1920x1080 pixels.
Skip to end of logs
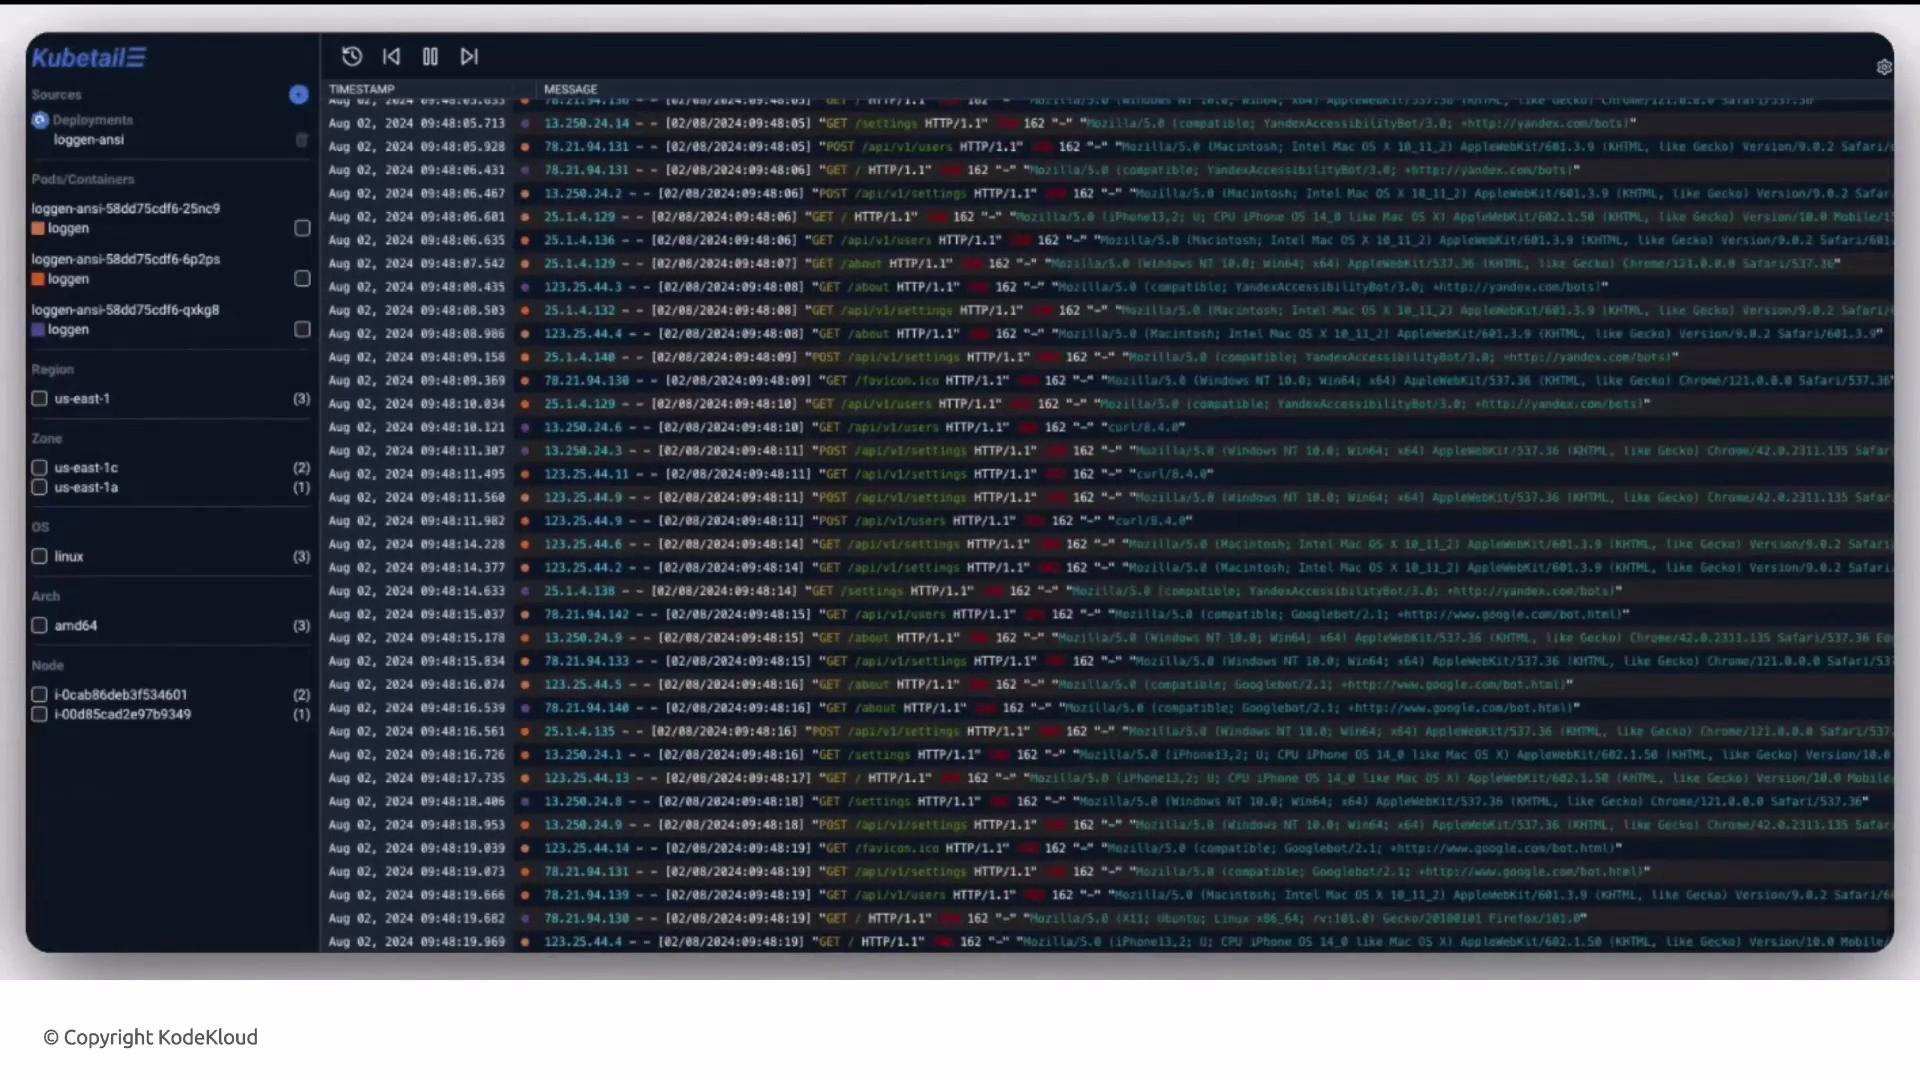click(469, 57)
